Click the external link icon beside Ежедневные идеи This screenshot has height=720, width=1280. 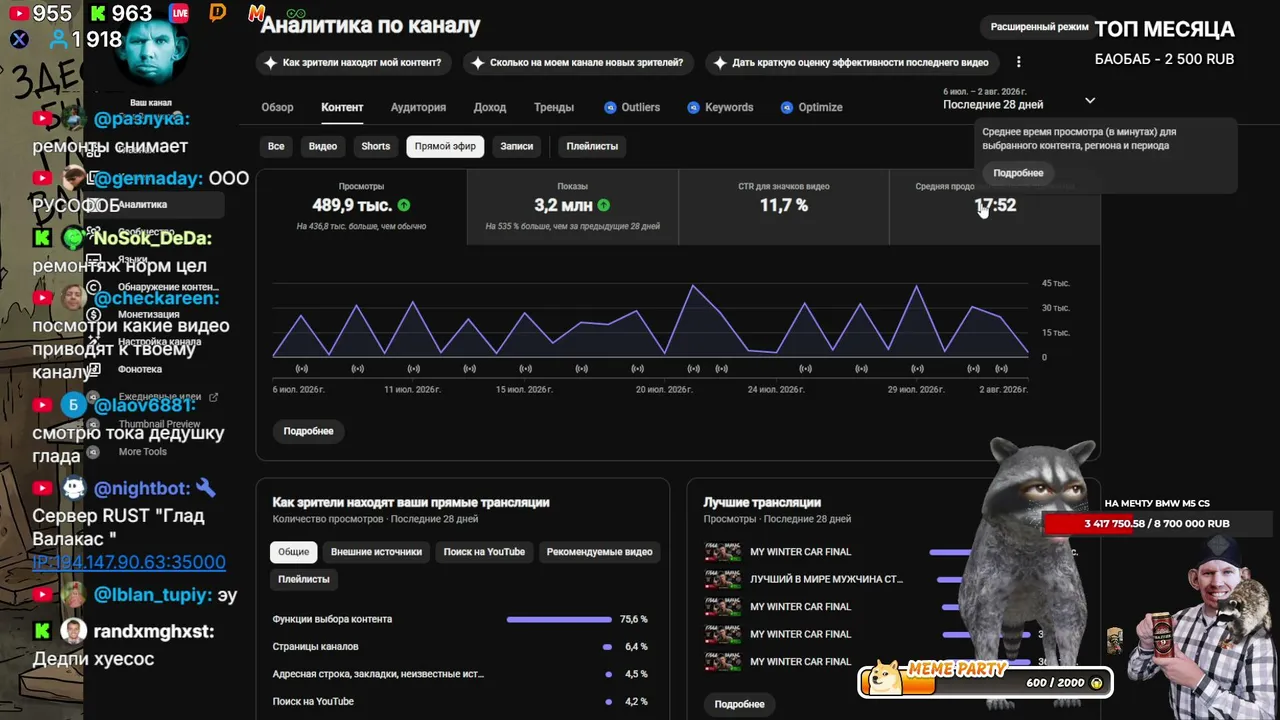(213, 397)
